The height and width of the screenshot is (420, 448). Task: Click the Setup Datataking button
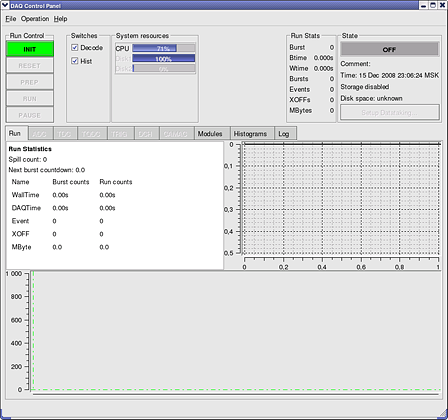point(390,112)
